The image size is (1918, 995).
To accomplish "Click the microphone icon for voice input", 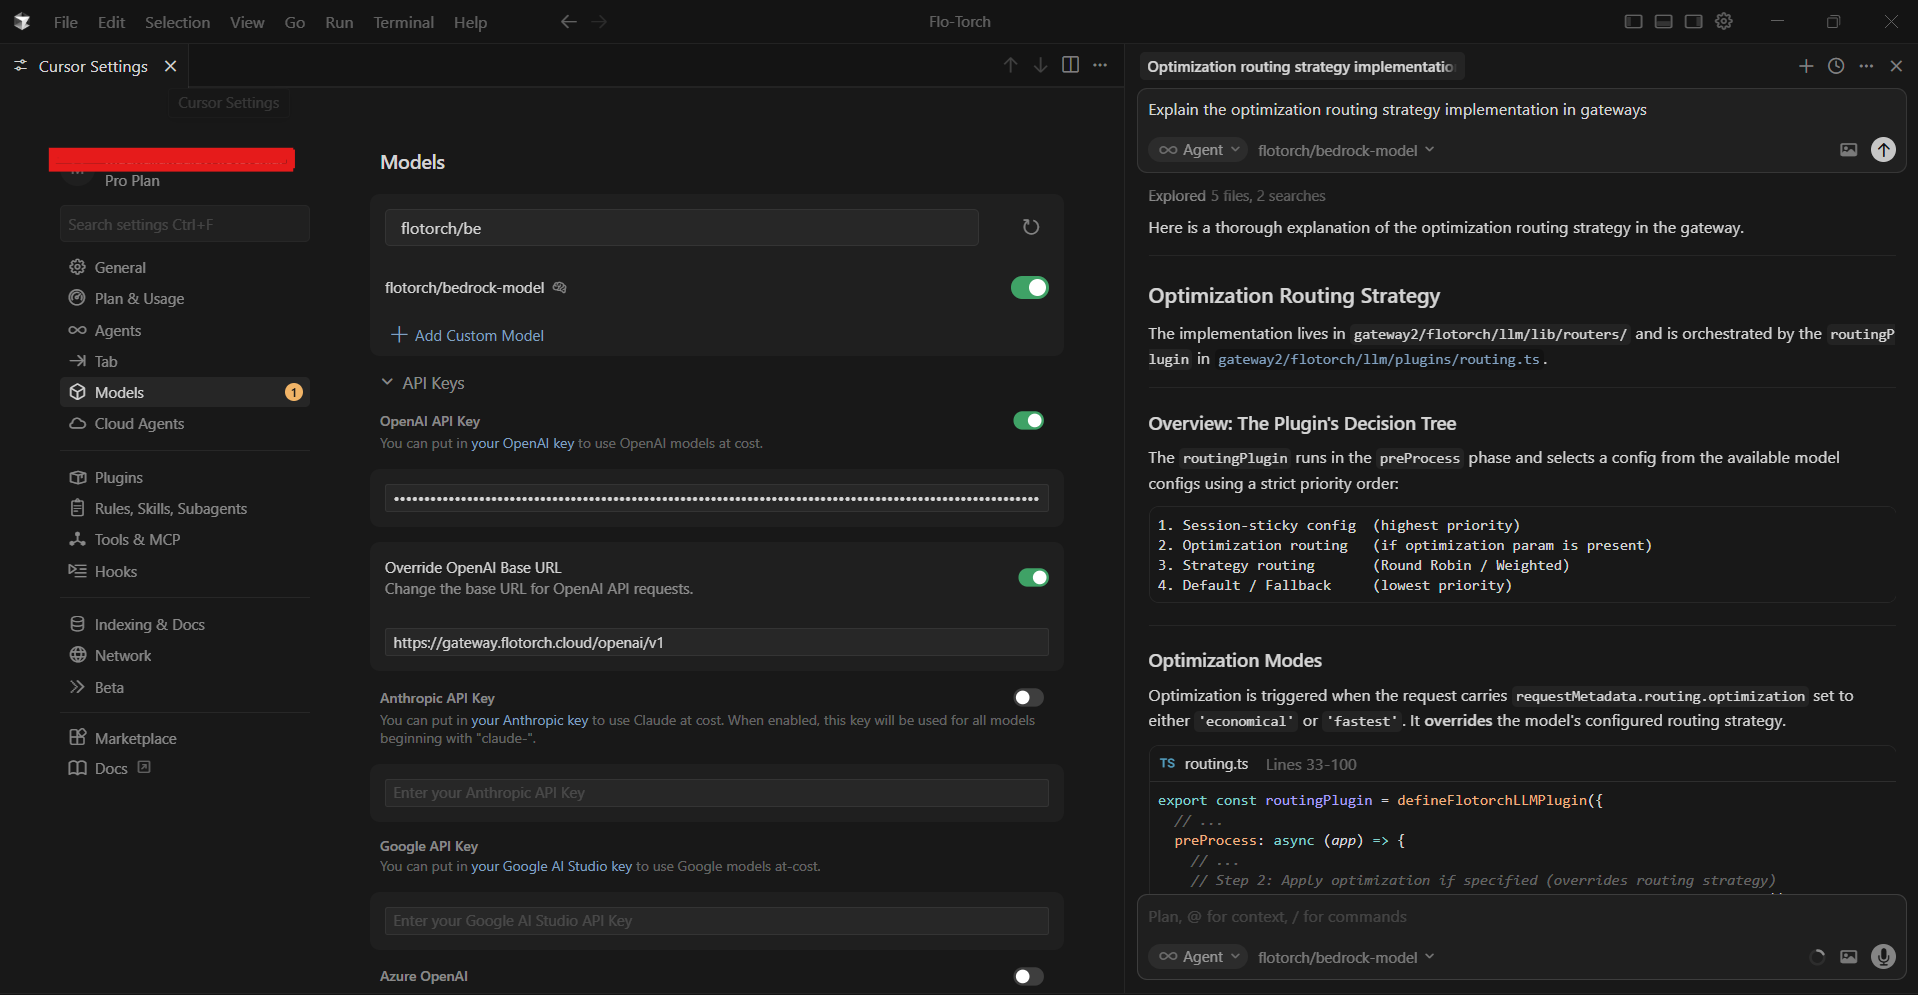I will point(1884,957).
